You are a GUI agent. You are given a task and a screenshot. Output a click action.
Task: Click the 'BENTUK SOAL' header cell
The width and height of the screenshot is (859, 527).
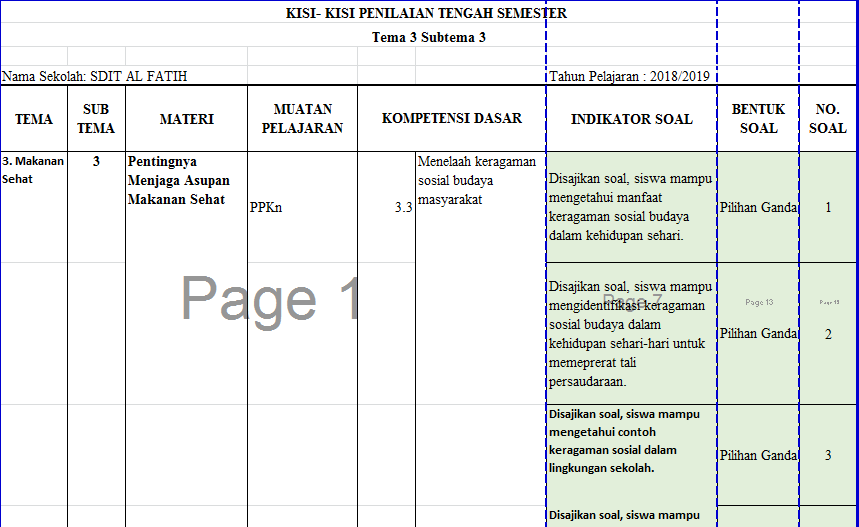point(758,119)
